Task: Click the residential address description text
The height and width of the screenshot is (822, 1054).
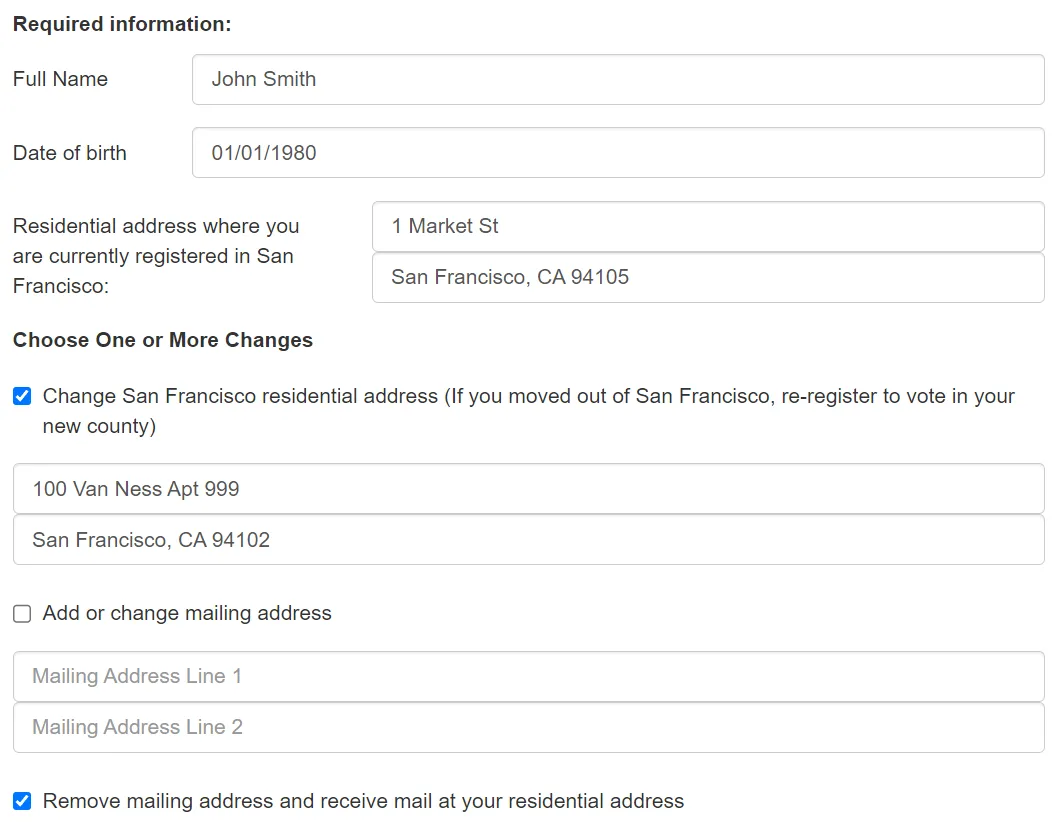Action: tap(156, 256)
